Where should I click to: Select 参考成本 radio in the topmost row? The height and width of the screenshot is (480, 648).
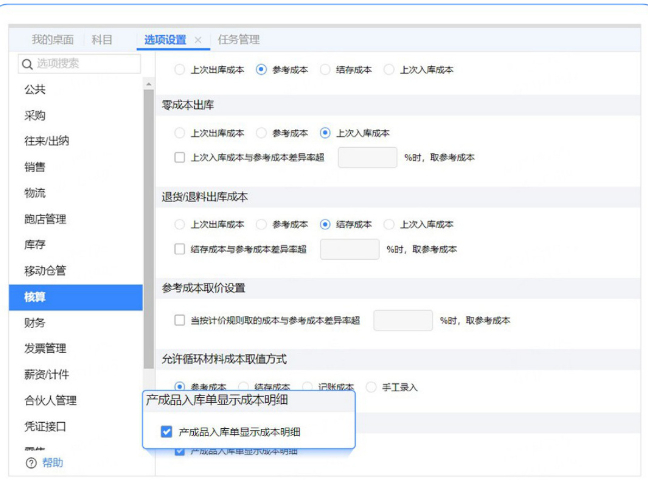(x=261, y=69)
